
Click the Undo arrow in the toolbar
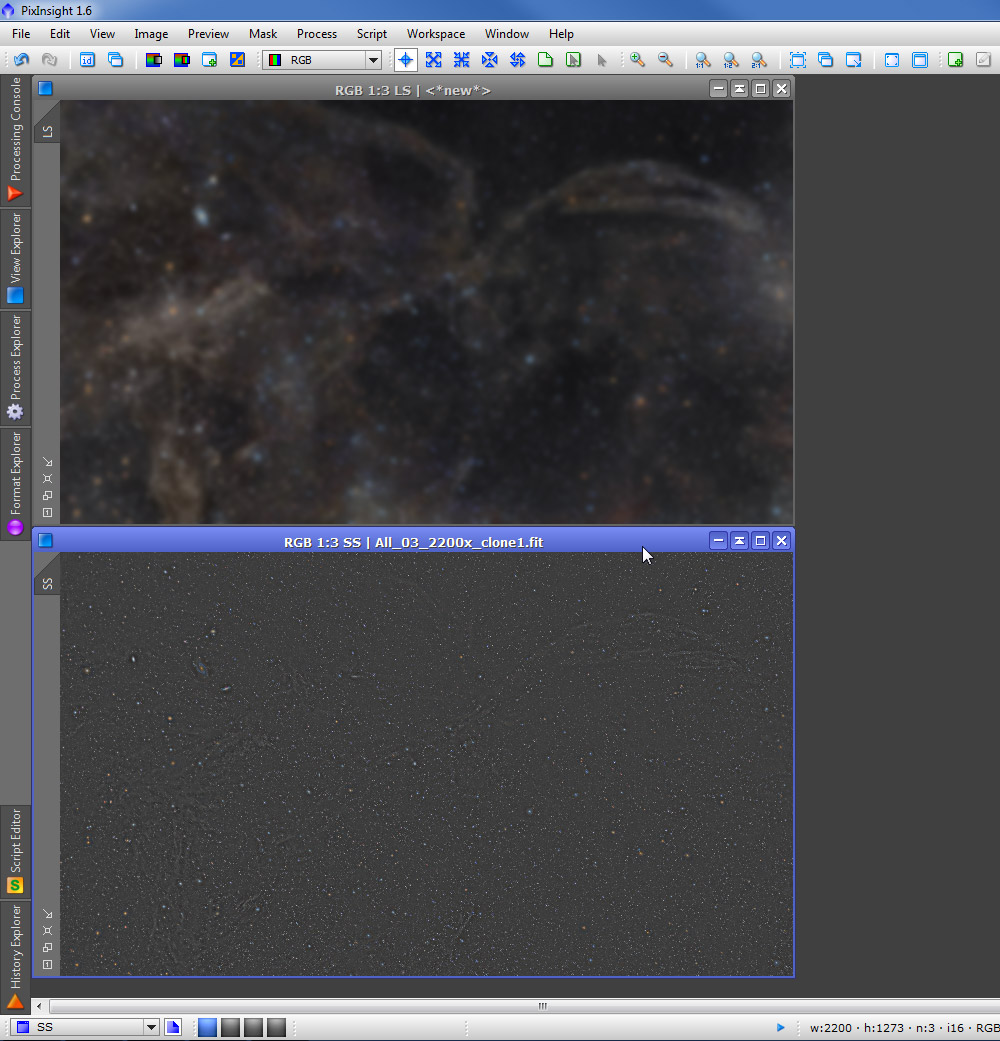click(x=21, y=60)
